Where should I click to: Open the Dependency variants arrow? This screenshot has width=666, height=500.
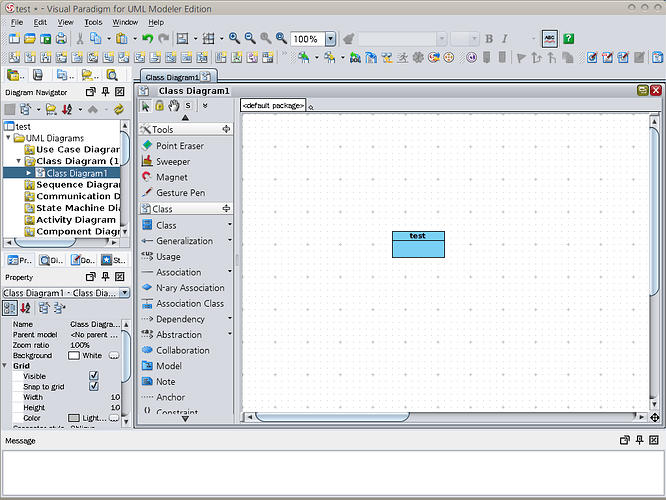(230, 318)
